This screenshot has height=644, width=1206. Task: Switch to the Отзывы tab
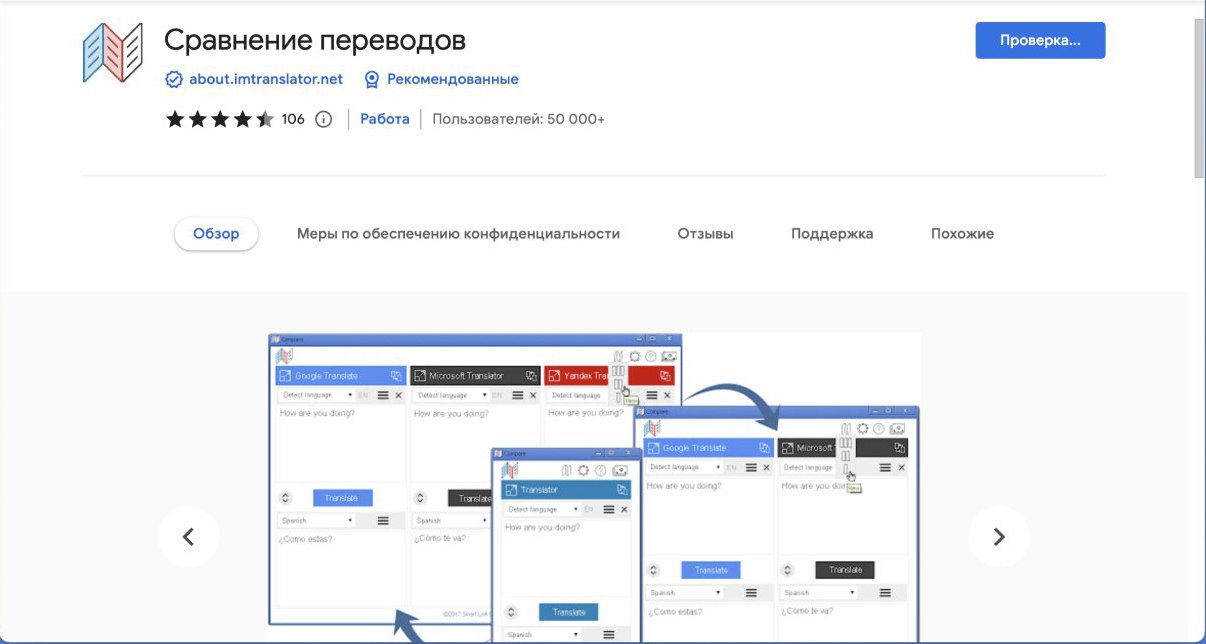coord(705,234)
